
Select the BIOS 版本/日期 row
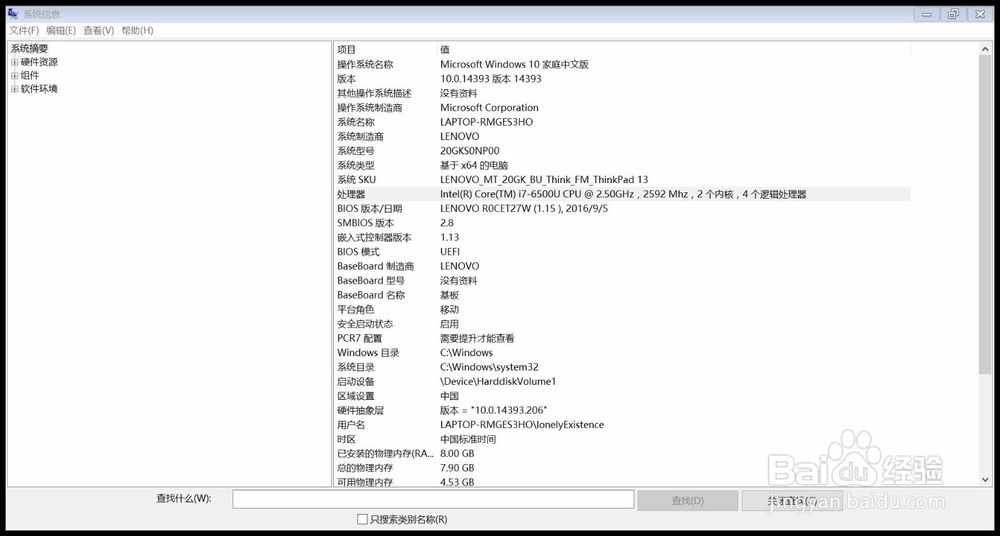pyautogui.click(x=622, y=208)
